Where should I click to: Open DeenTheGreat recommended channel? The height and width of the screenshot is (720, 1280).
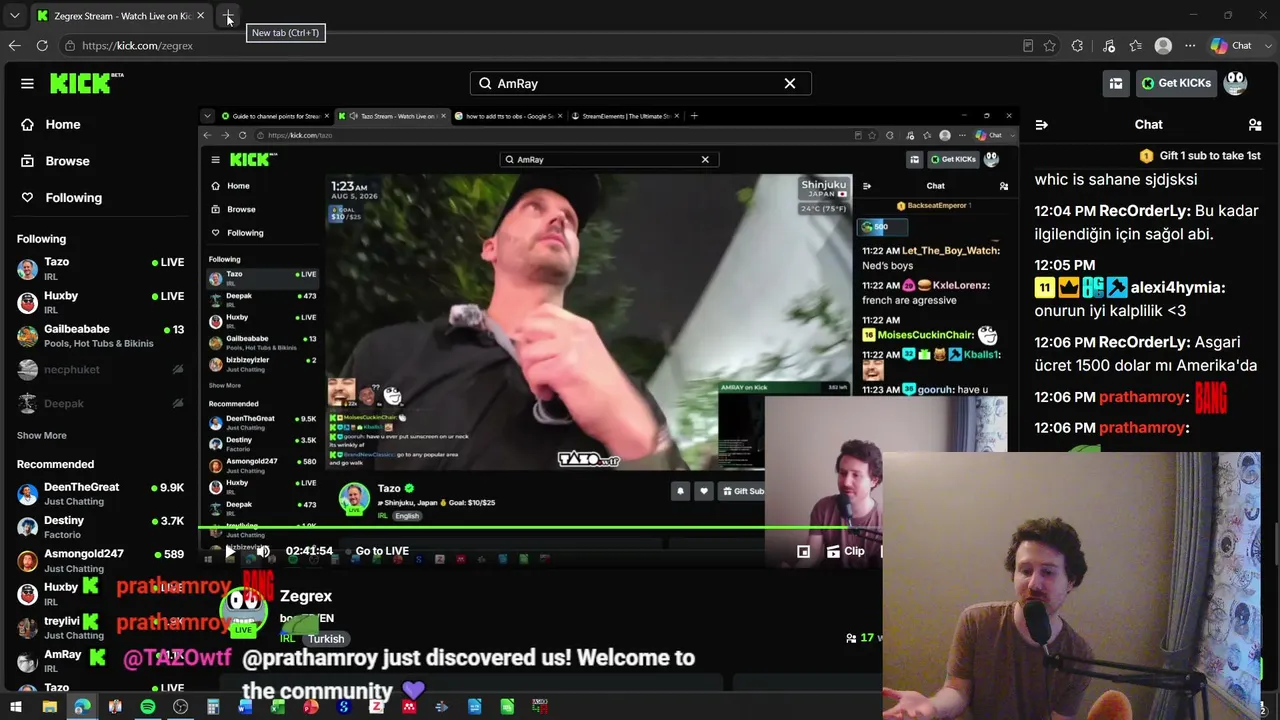click(100, 494)
